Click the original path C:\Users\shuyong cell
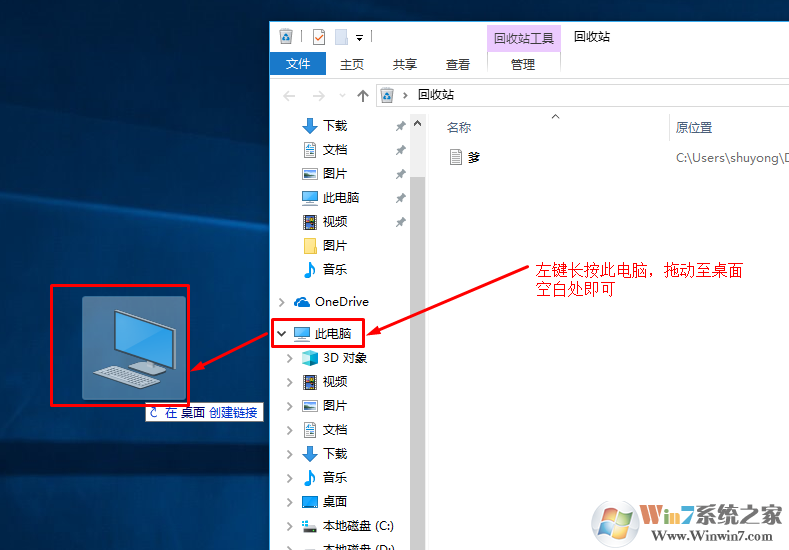 tap(732, 158)
